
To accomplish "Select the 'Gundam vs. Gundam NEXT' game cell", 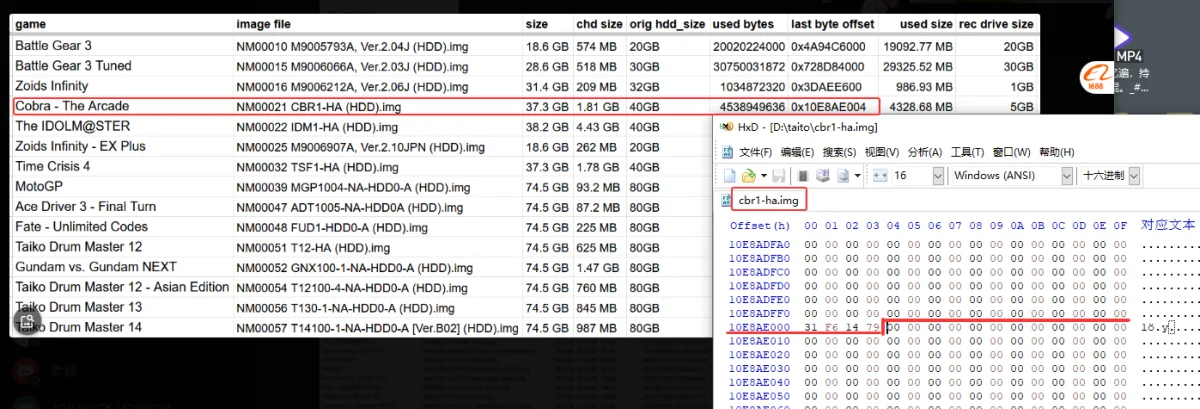I will tap(96, 267).
